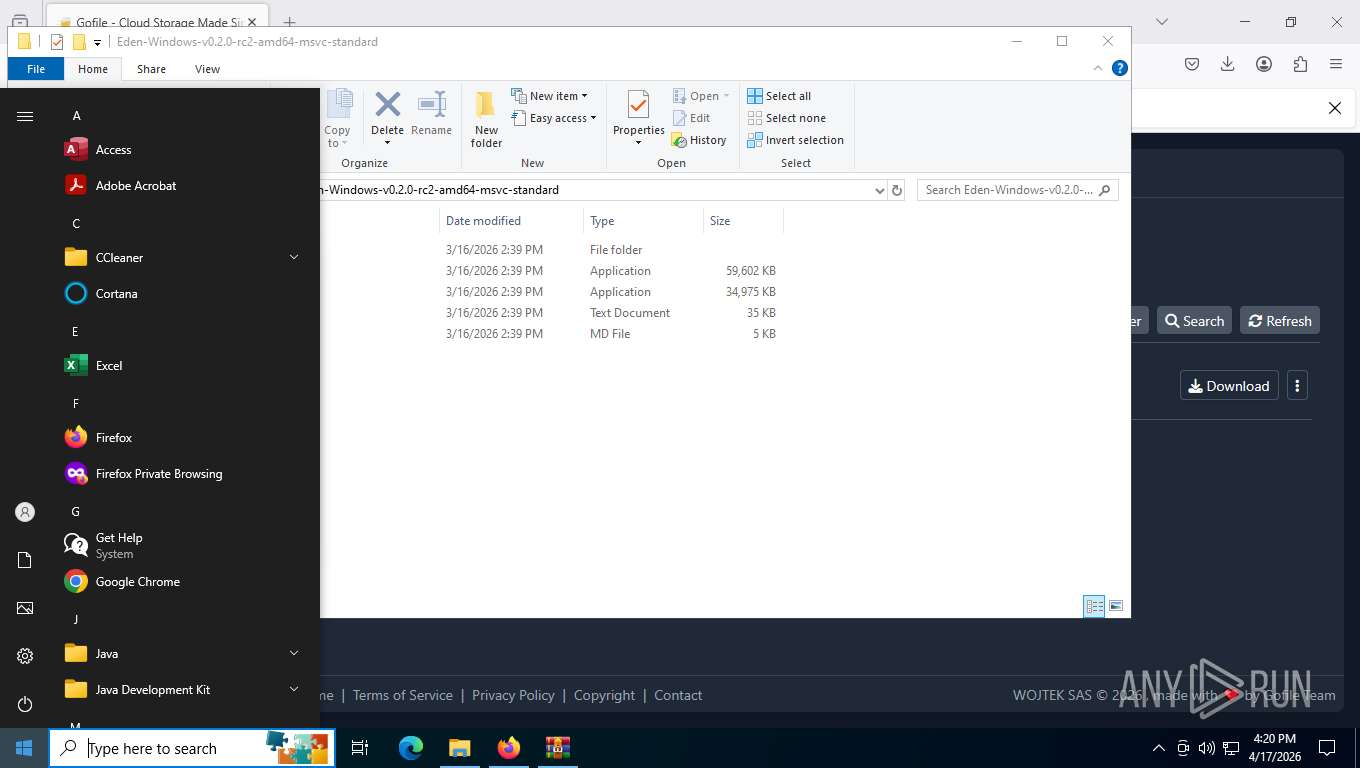Open Firefox Private Browsing entry

tap(180, 474)
